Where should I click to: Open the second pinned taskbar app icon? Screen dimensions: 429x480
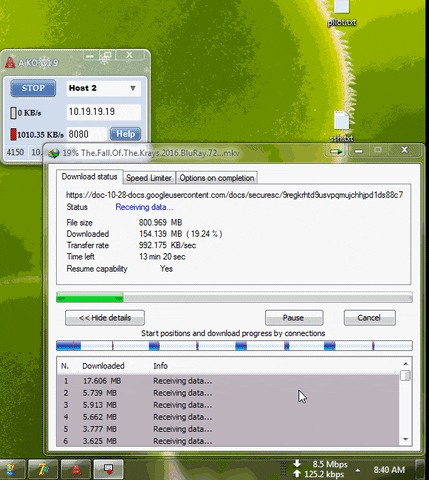[x=43, y=469]
